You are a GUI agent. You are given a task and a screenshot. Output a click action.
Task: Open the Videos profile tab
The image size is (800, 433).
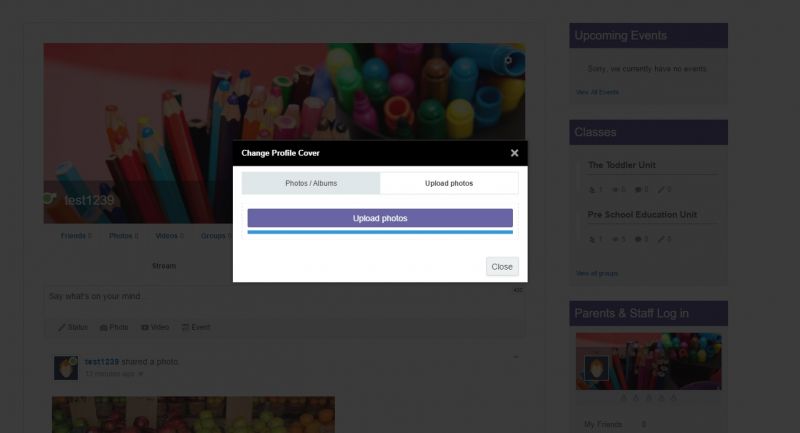tap(169, 236)
